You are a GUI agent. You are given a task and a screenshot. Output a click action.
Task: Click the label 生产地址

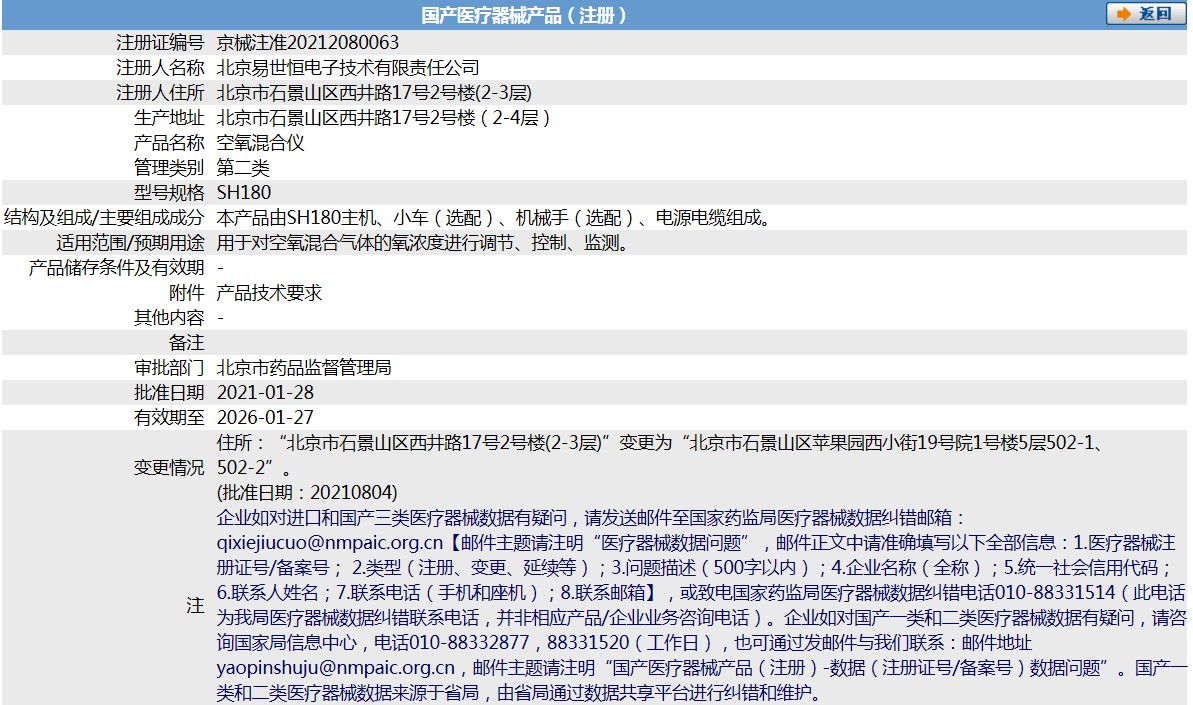pyautogui.click(x=169, y=118)
